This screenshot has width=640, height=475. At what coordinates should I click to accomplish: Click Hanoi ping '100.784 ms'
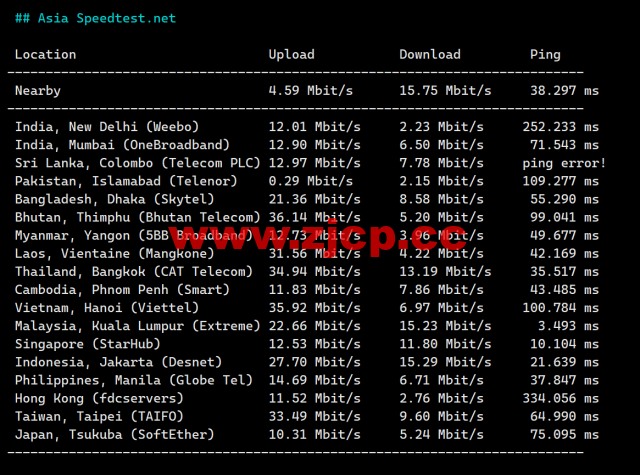pos(561,308)
